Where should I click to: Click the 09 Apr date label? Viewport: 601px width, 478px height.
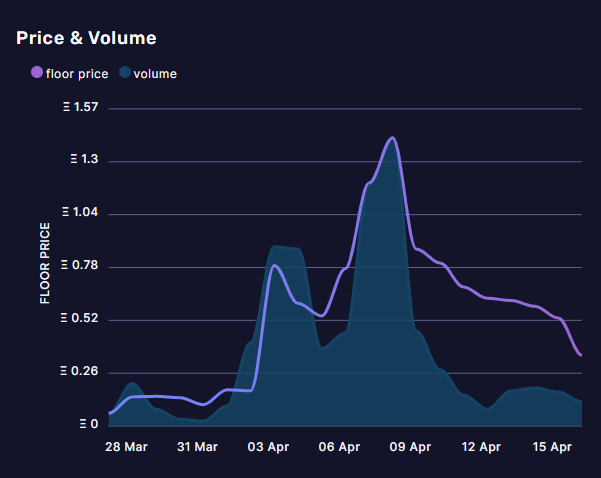coord(411,446)
